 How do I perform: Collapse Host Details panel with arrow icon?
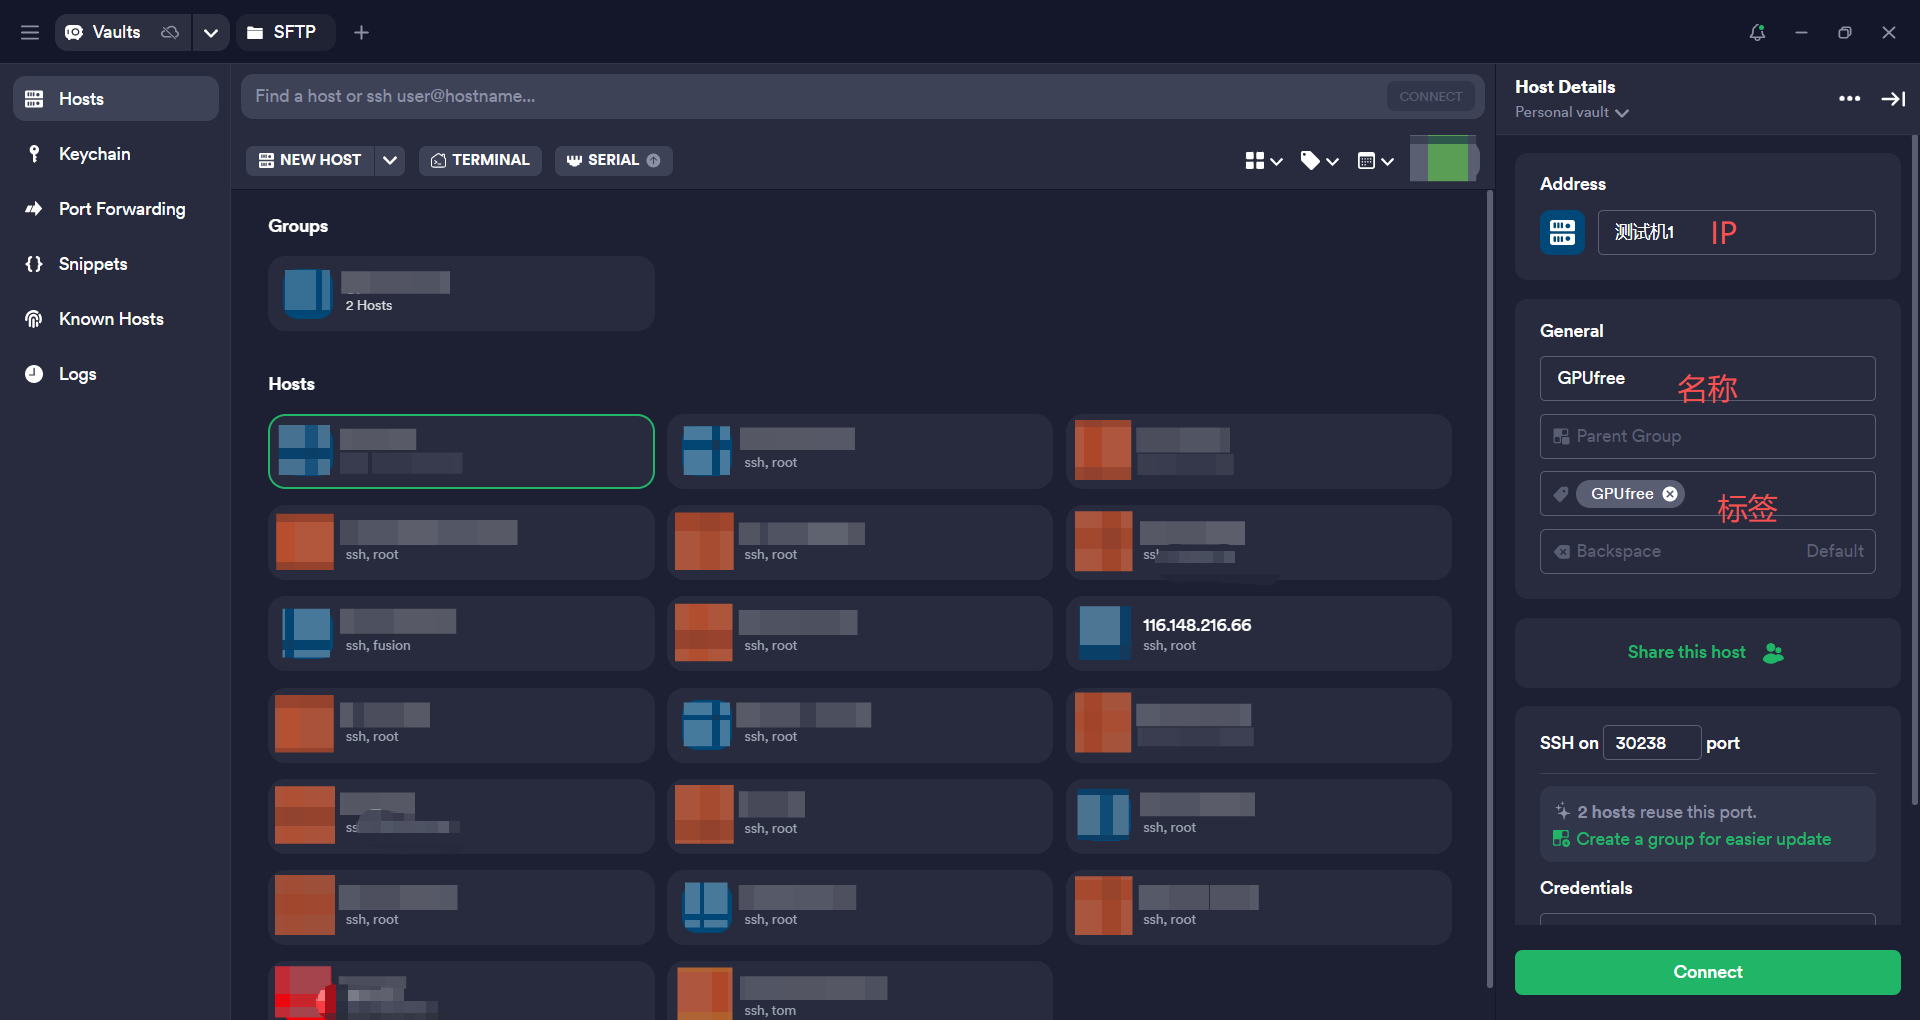click(x=1893, y=98)
